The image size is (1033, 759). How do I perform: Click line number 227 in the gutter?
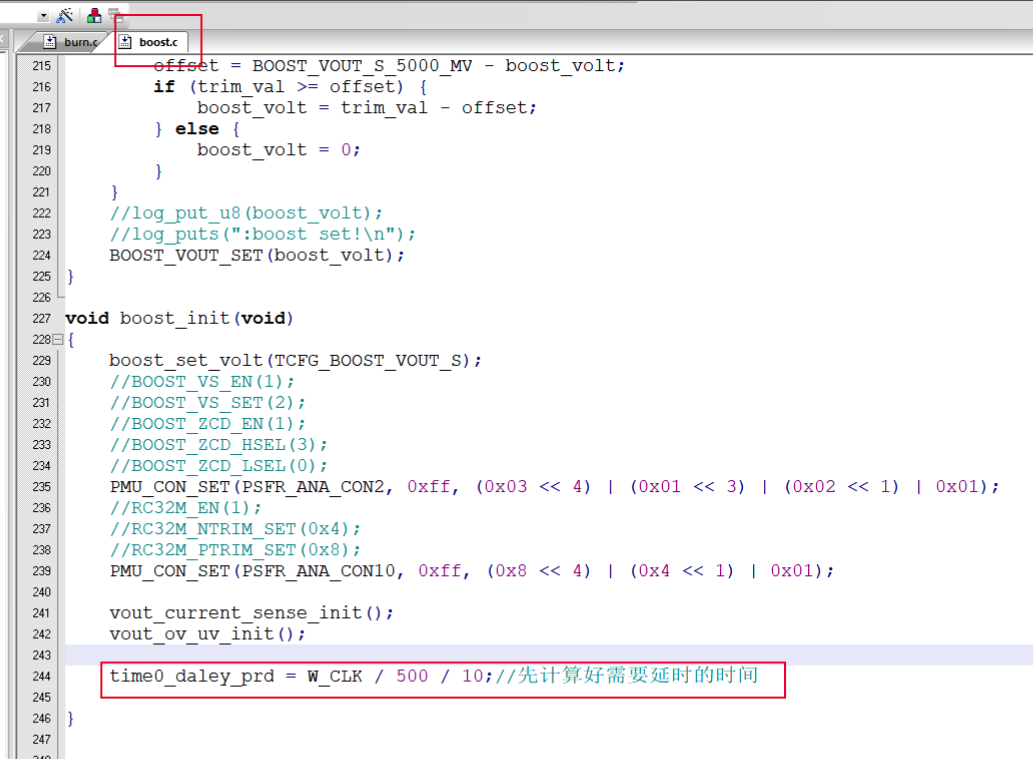click(x=42, y=319)
